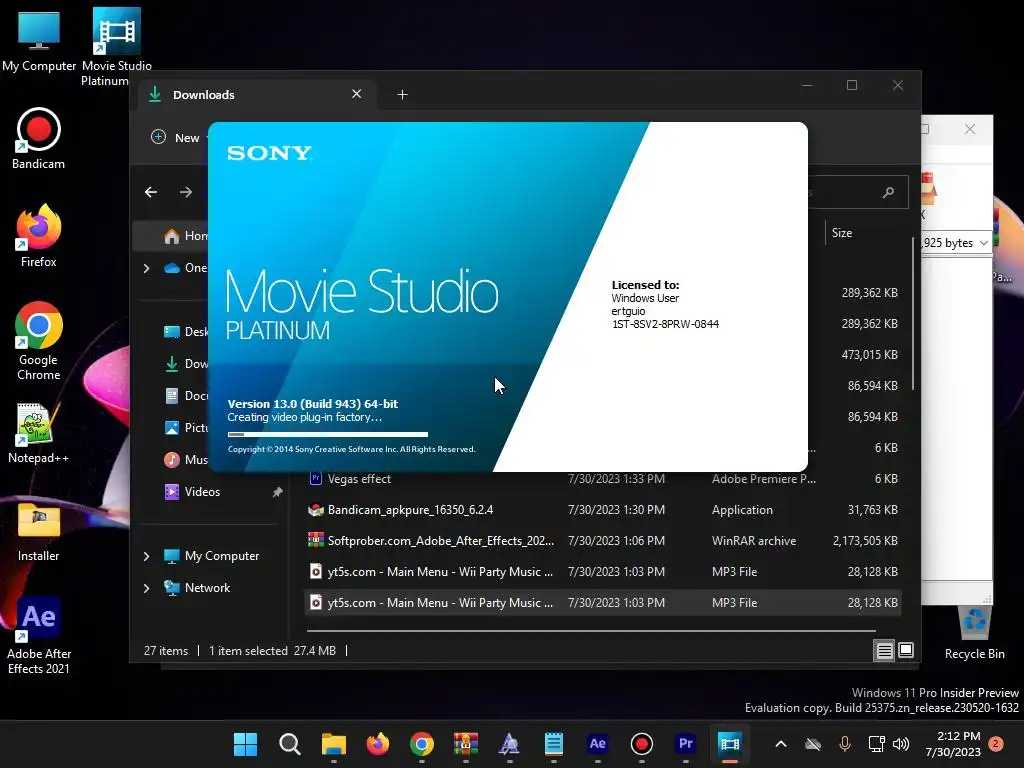Launch Adobe After Effects 2021 shortcut
Viewport: 1024px width, 768px height.
39,635
